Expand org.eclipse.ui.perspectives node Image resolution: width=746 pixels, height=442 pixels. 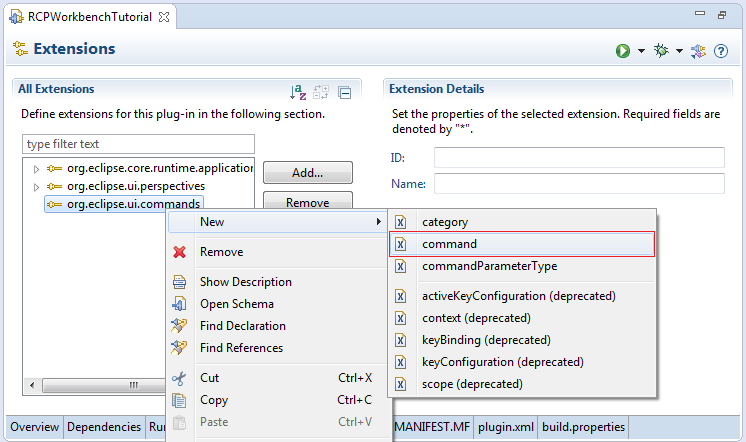point(36,187)
